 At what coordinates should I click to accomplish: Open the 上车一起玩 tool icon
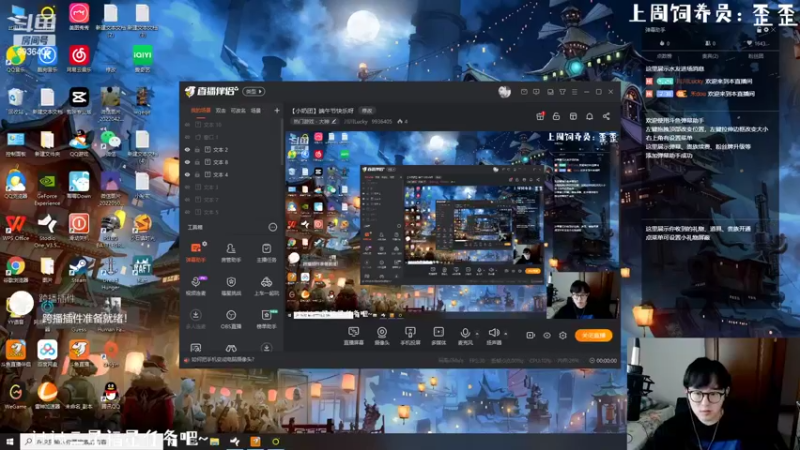[266, 286]
